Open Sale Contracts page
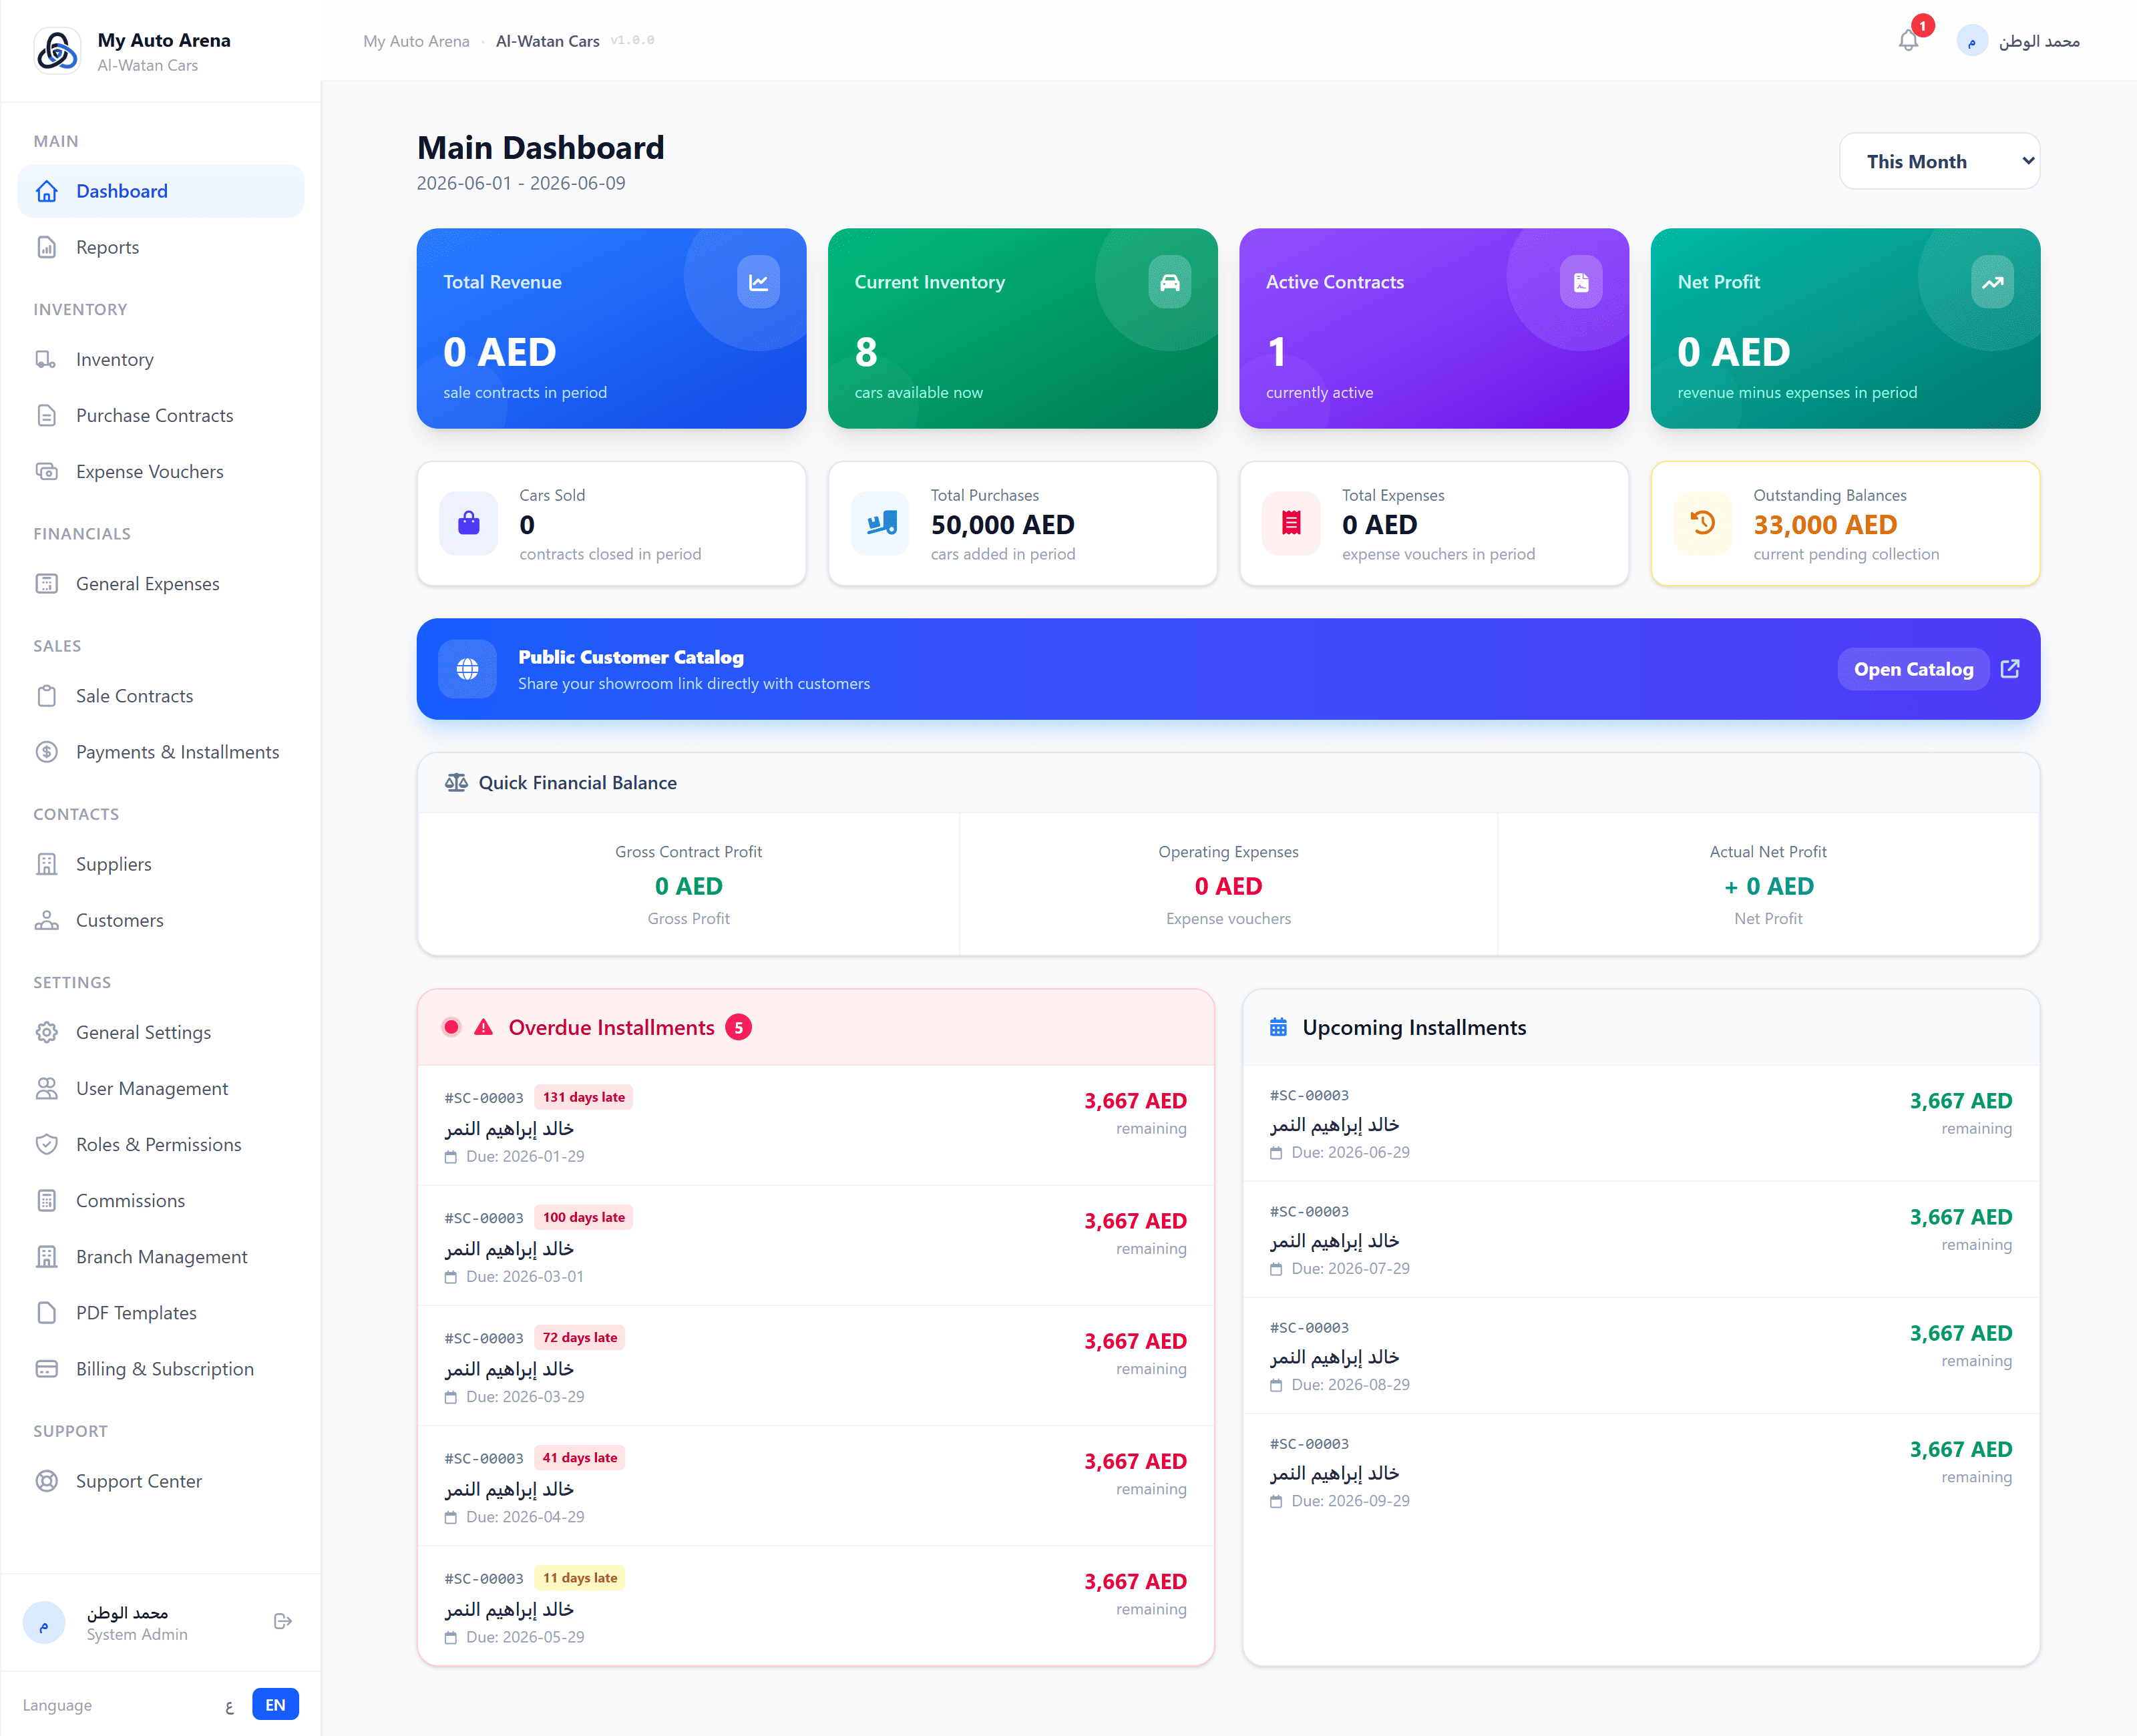The image size is (2137, 1736). click(161, 696)
